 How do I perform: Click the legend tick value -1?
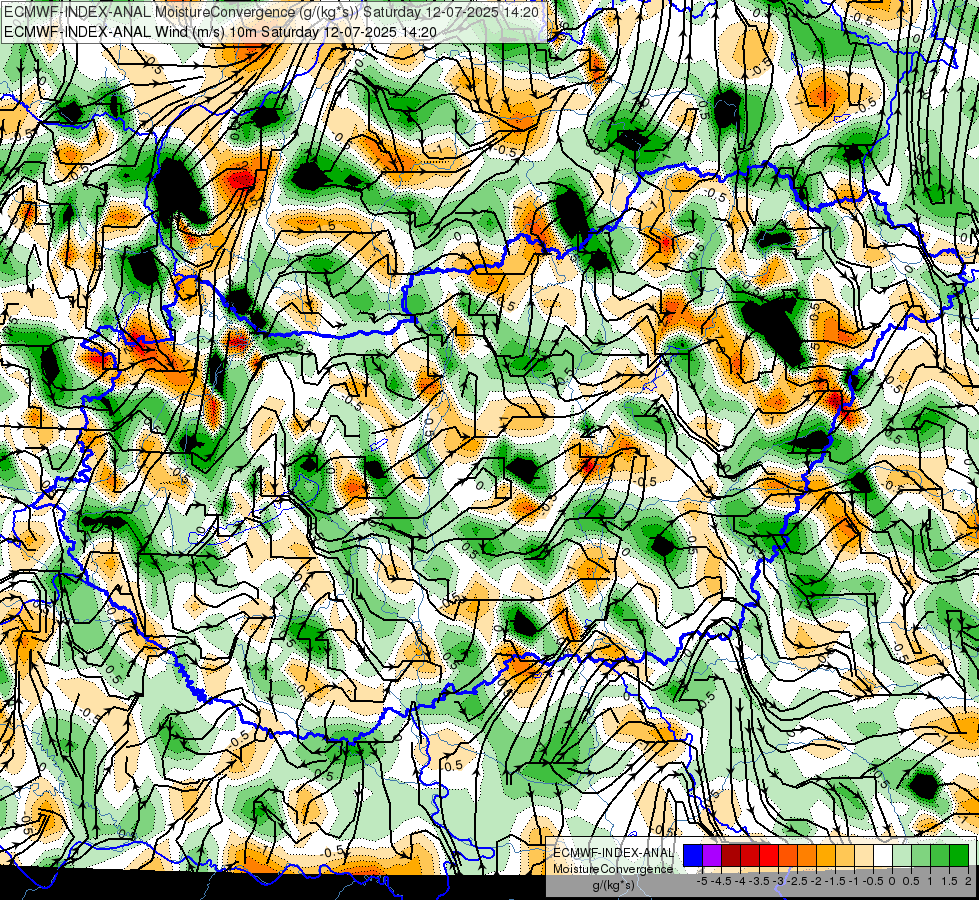[854, 881]
